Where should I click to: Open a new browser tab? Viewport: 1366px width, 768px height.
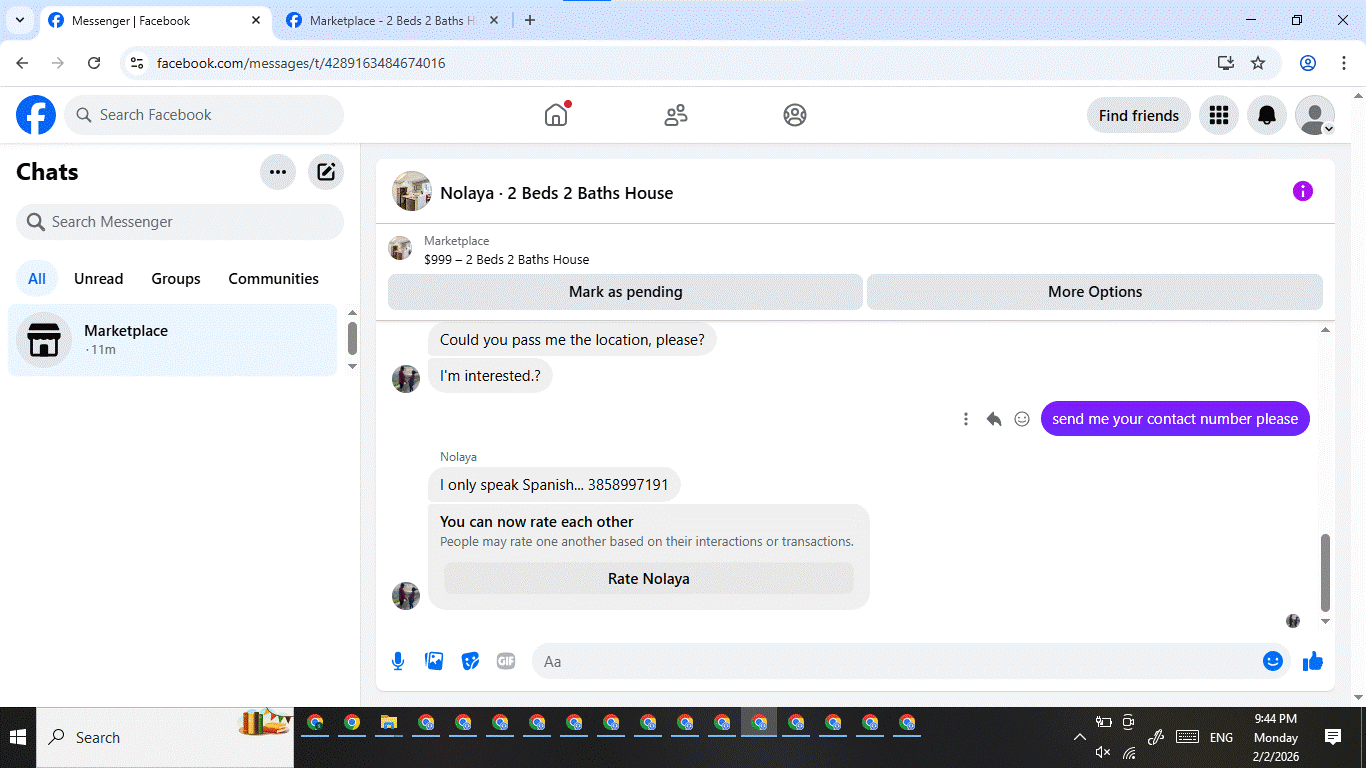click(x=530, y=20)
